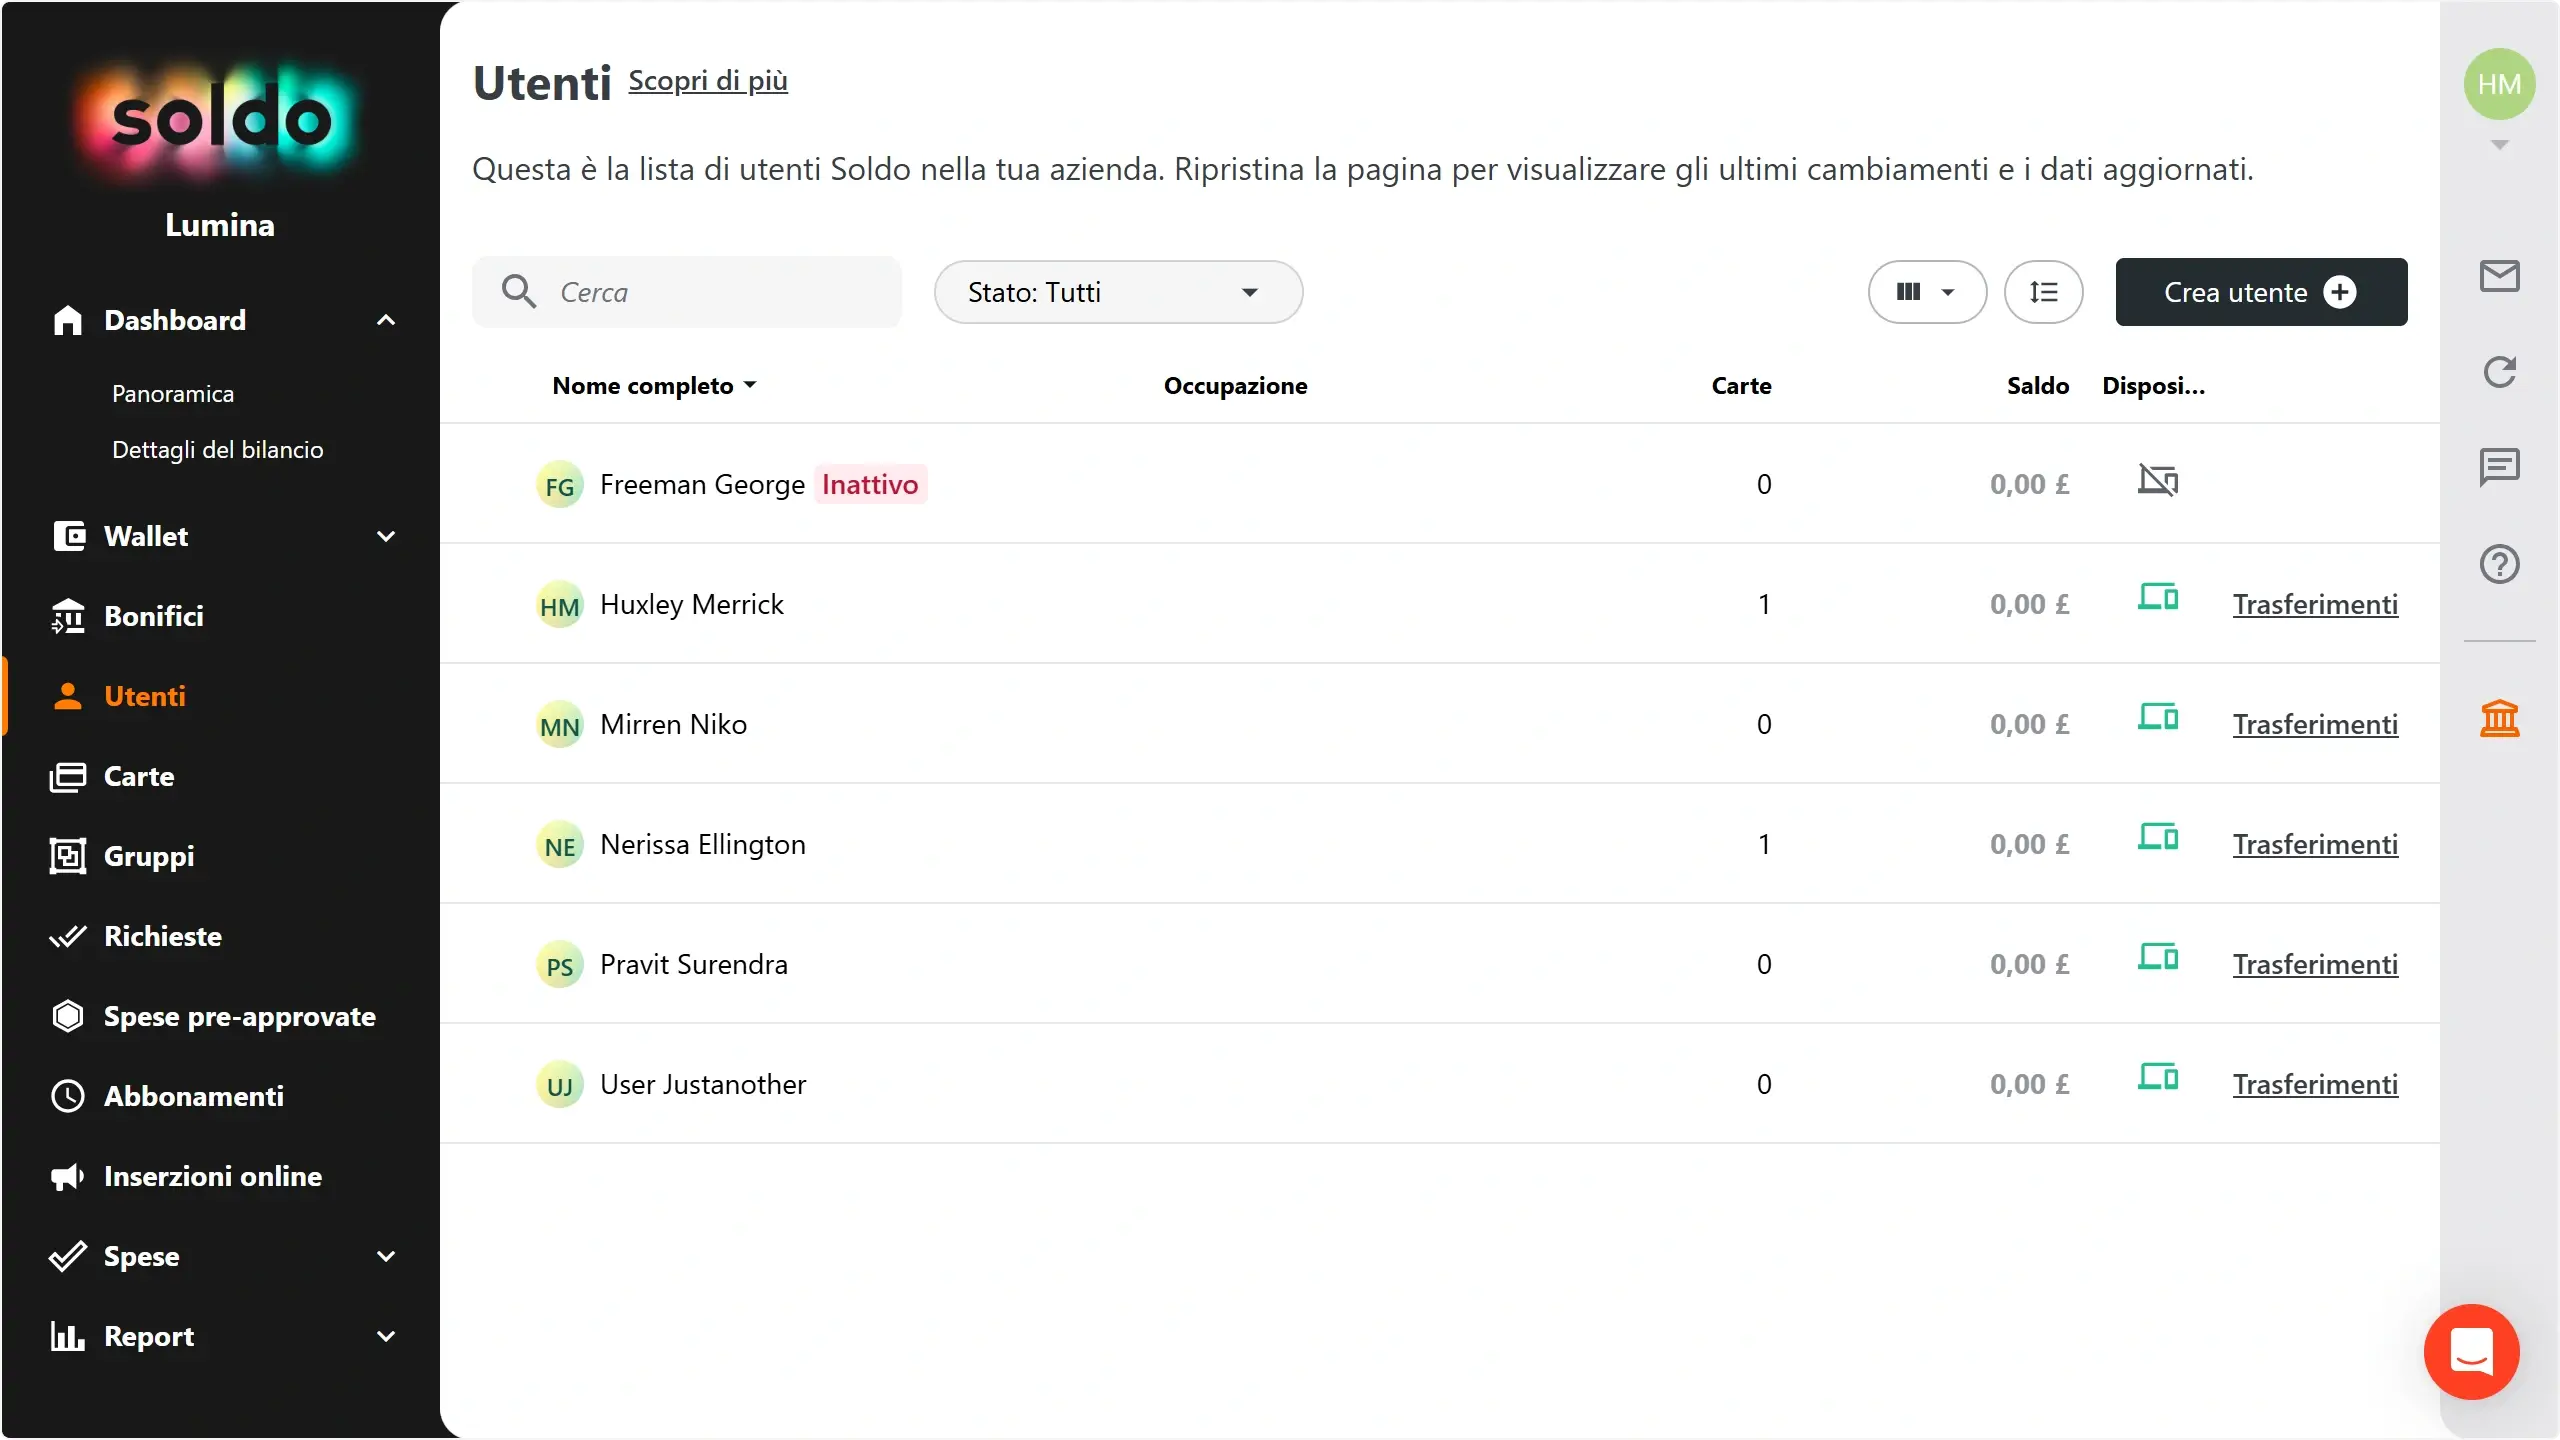Open Trasferimenti for User Justanother

click(2315, 1084)
